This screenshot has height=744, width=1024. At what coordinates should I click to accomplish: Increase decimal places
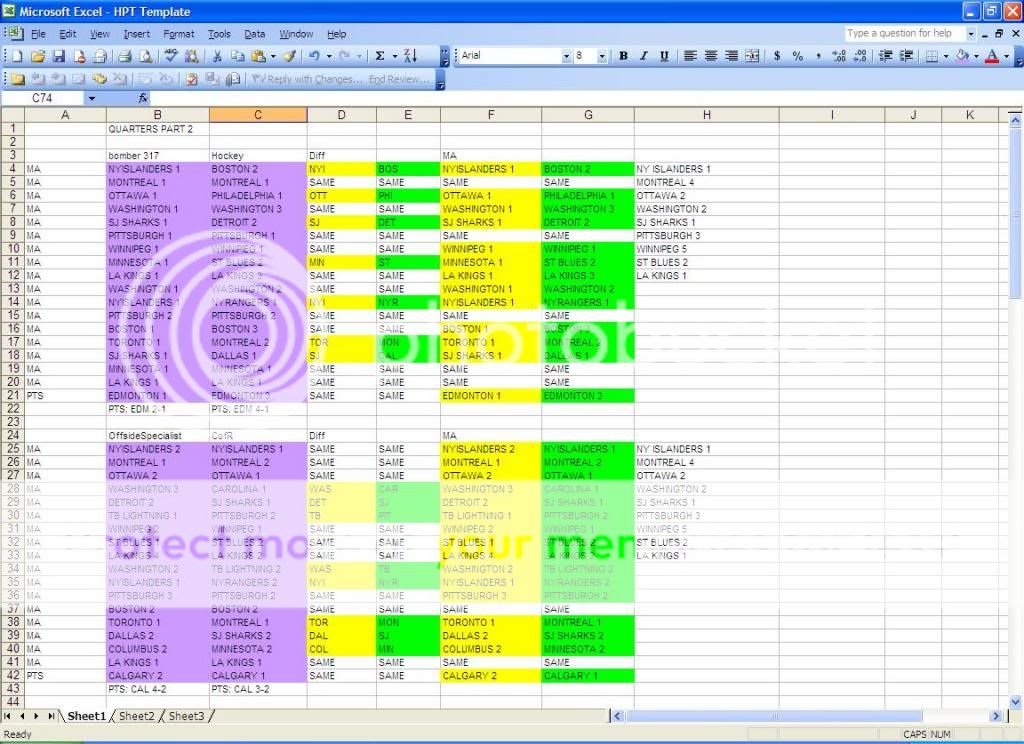839,56
